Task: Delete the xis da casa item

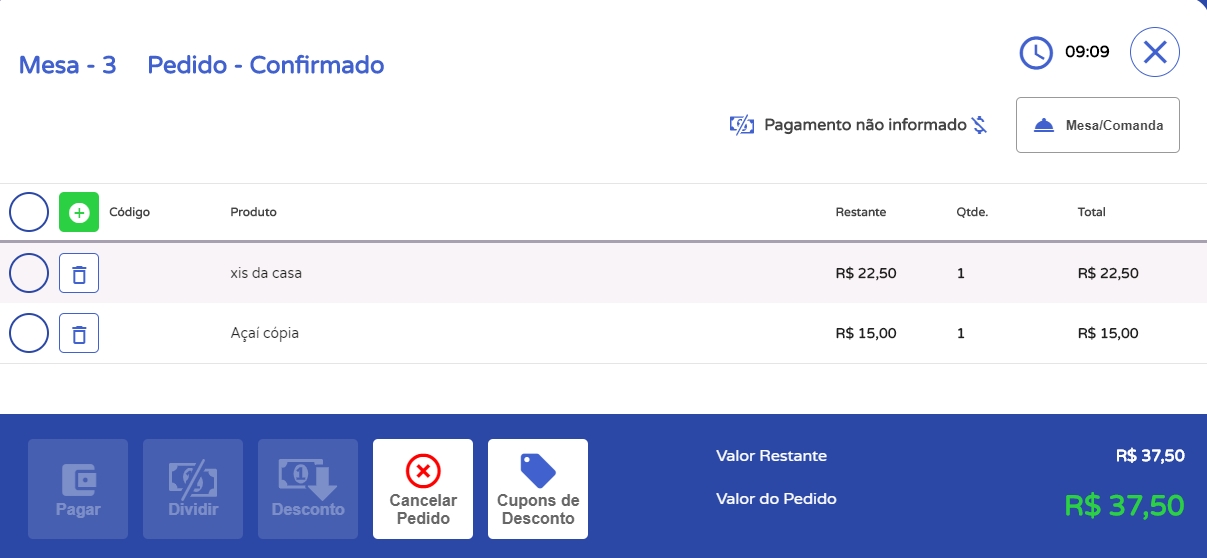Action: point(79,273)
